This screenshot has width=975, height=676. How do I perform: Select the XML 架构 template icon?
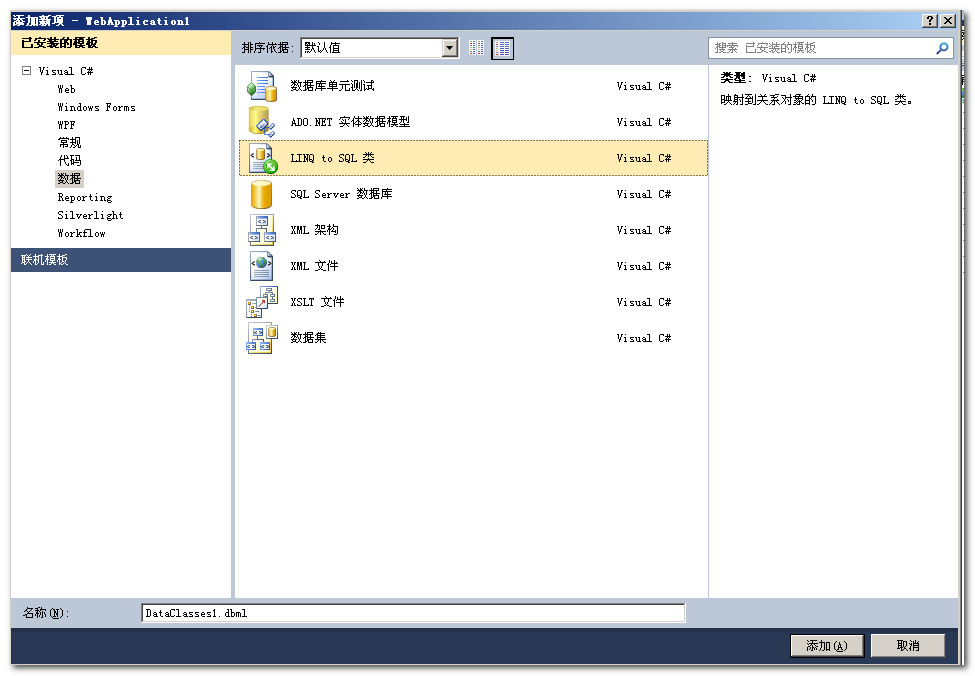click(261, 229)
